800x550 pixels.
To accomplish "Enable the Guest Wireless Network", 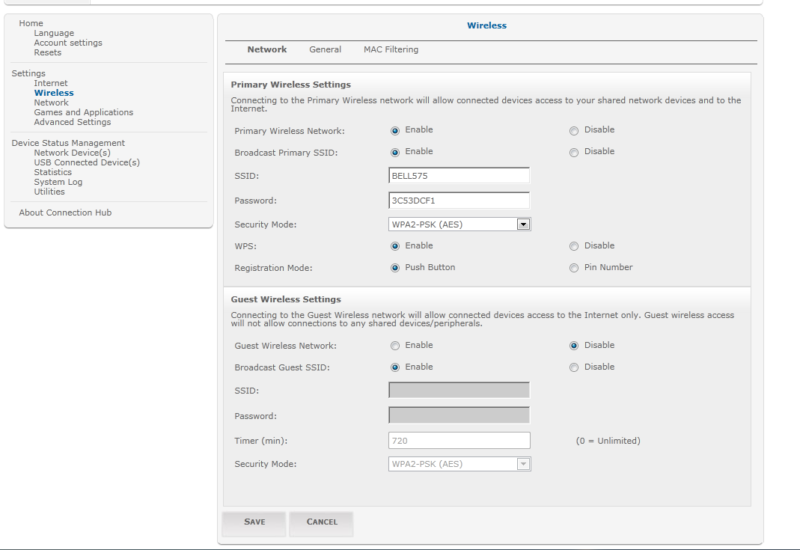I will 395,346.
